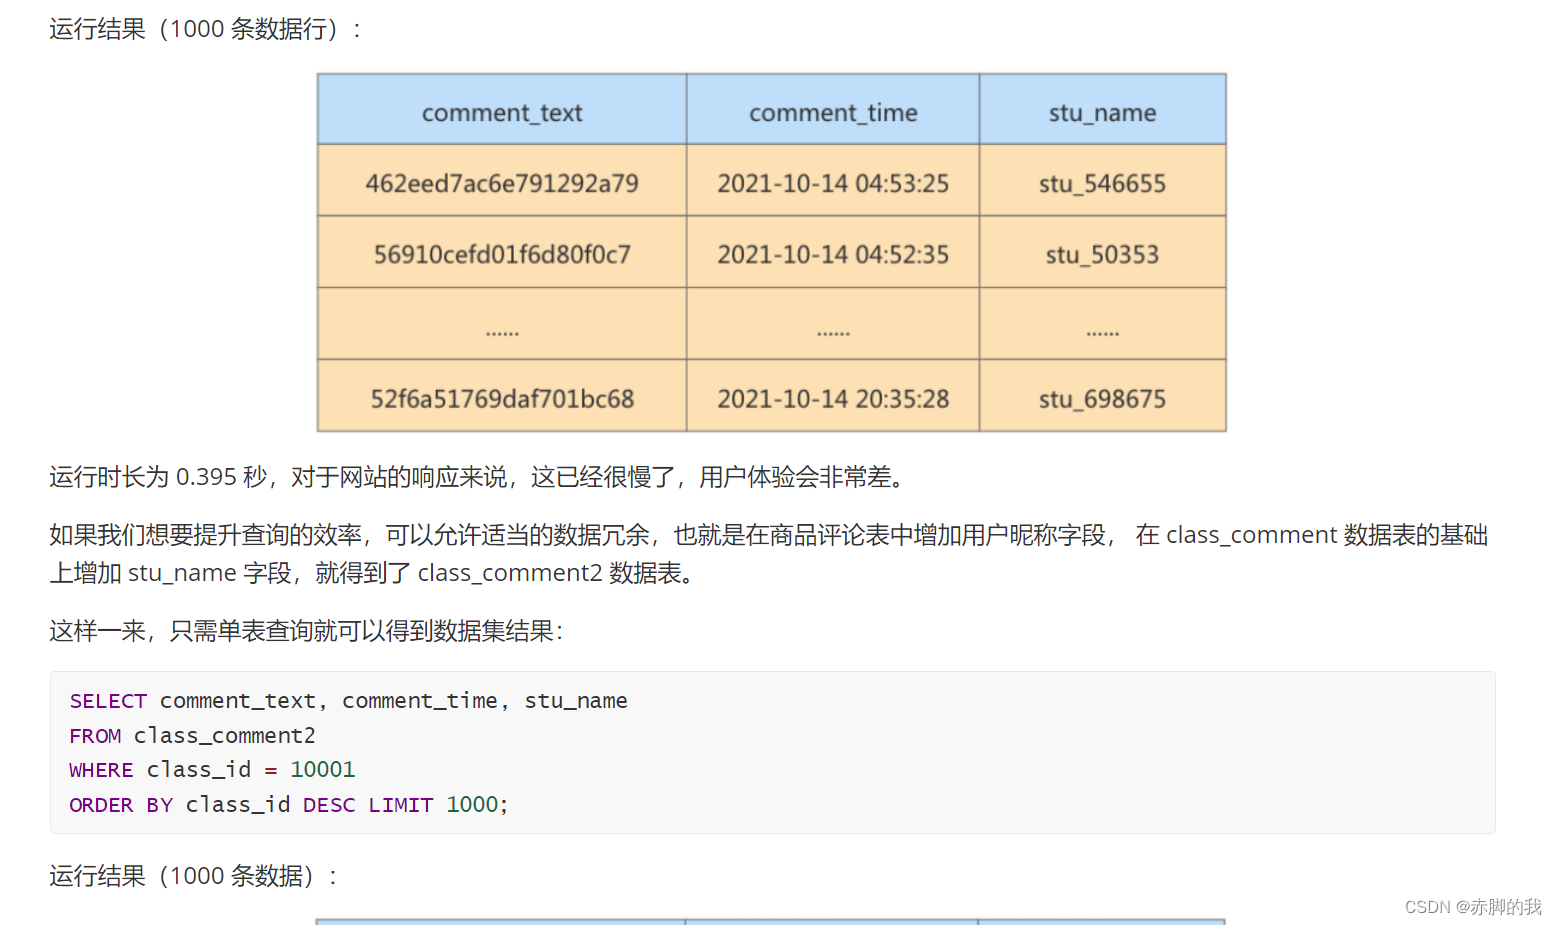
Task: Click the ORDER BY class_id DESC line
Action: point(289,805)
